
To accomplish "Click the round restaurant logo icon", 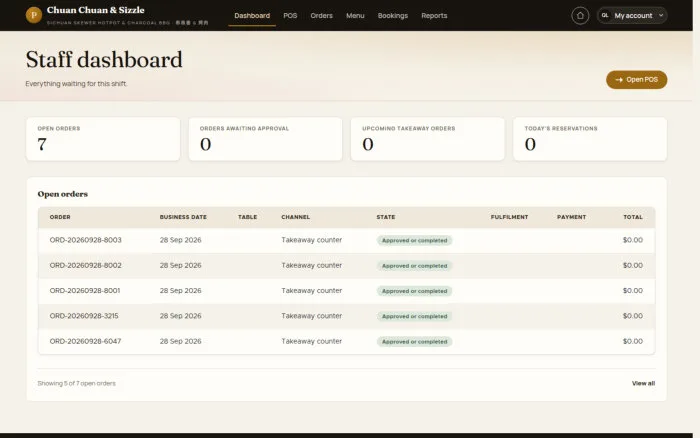I will (x=33, y=15).
